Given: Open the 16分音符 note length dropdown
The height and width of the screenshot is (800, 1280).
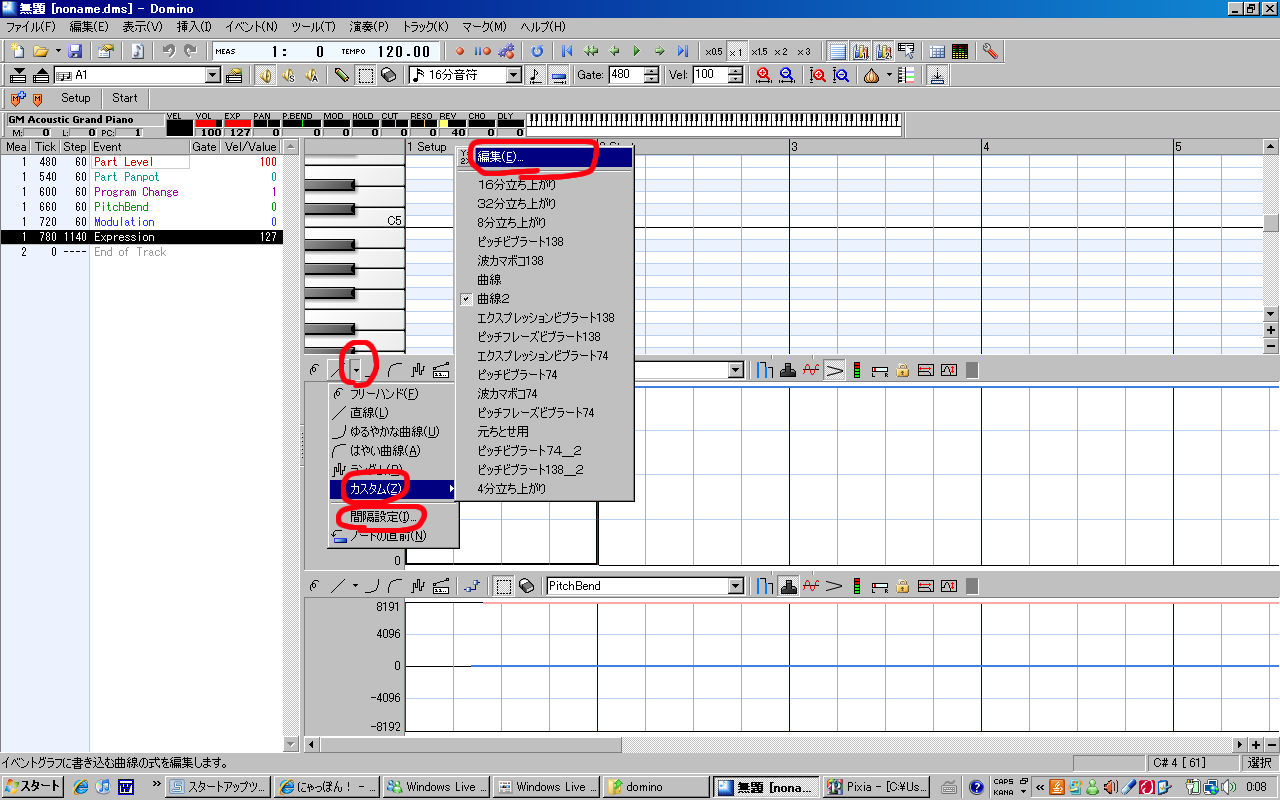Looking at the screenshot, I should (x=514, y=75).
